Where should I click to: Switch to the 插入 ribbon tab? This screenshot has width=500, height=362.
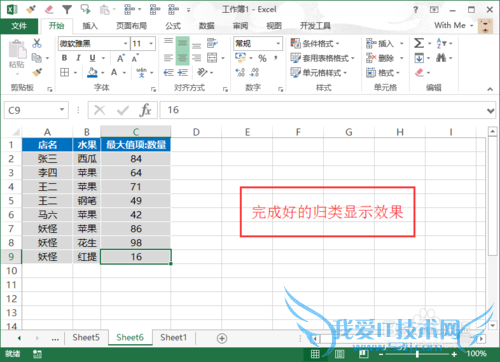pyautogui.click(x=90, y=26)
